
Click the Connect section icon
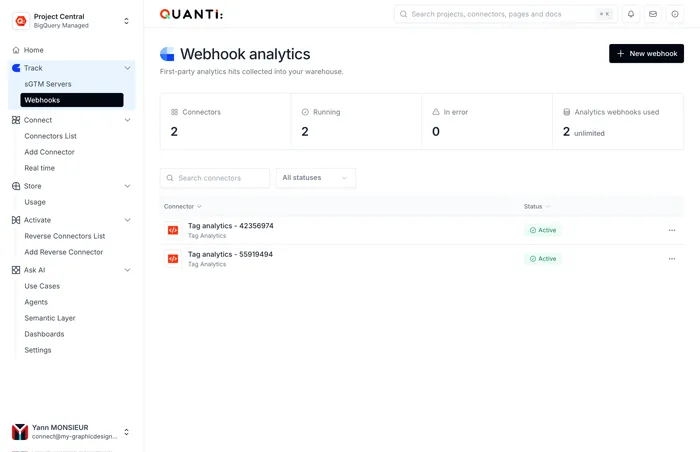pos(16,120)
